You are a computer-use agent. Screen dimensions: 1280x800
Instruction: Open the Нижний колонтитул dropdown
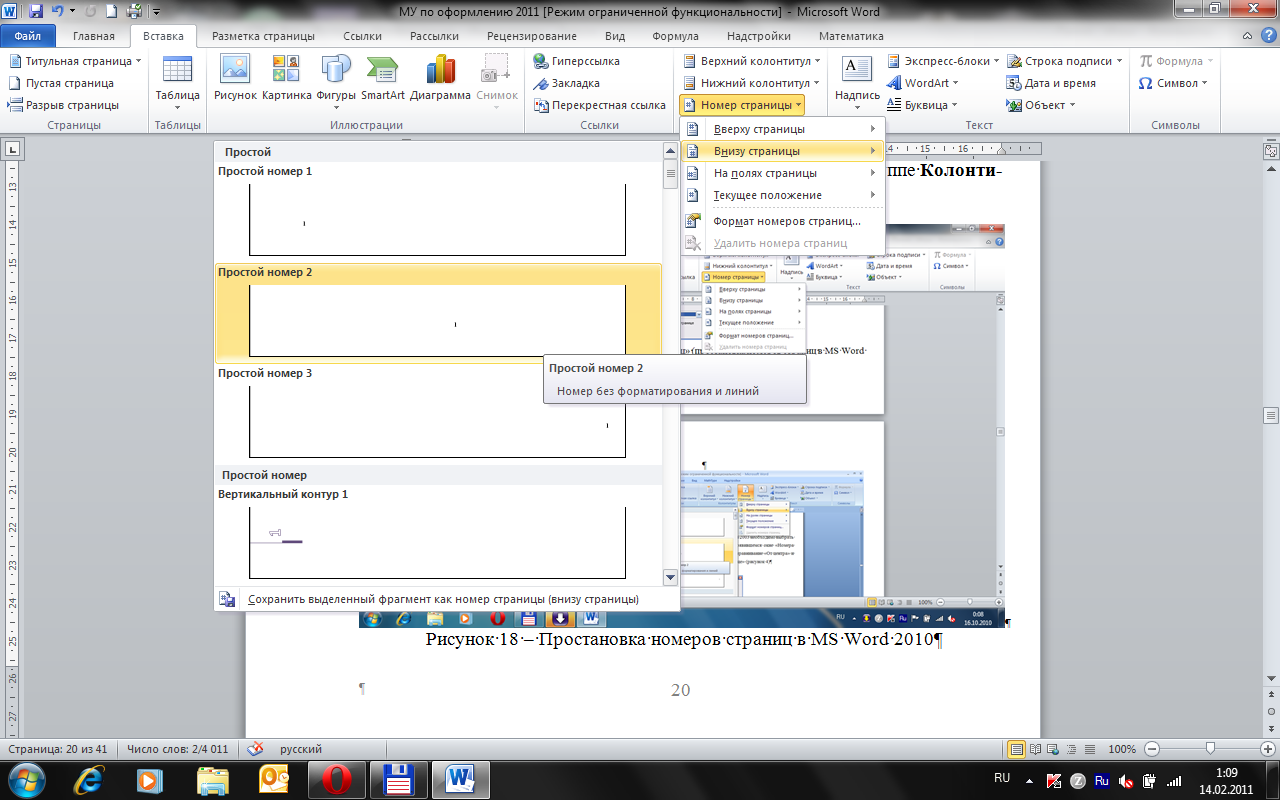click(816, 83)
